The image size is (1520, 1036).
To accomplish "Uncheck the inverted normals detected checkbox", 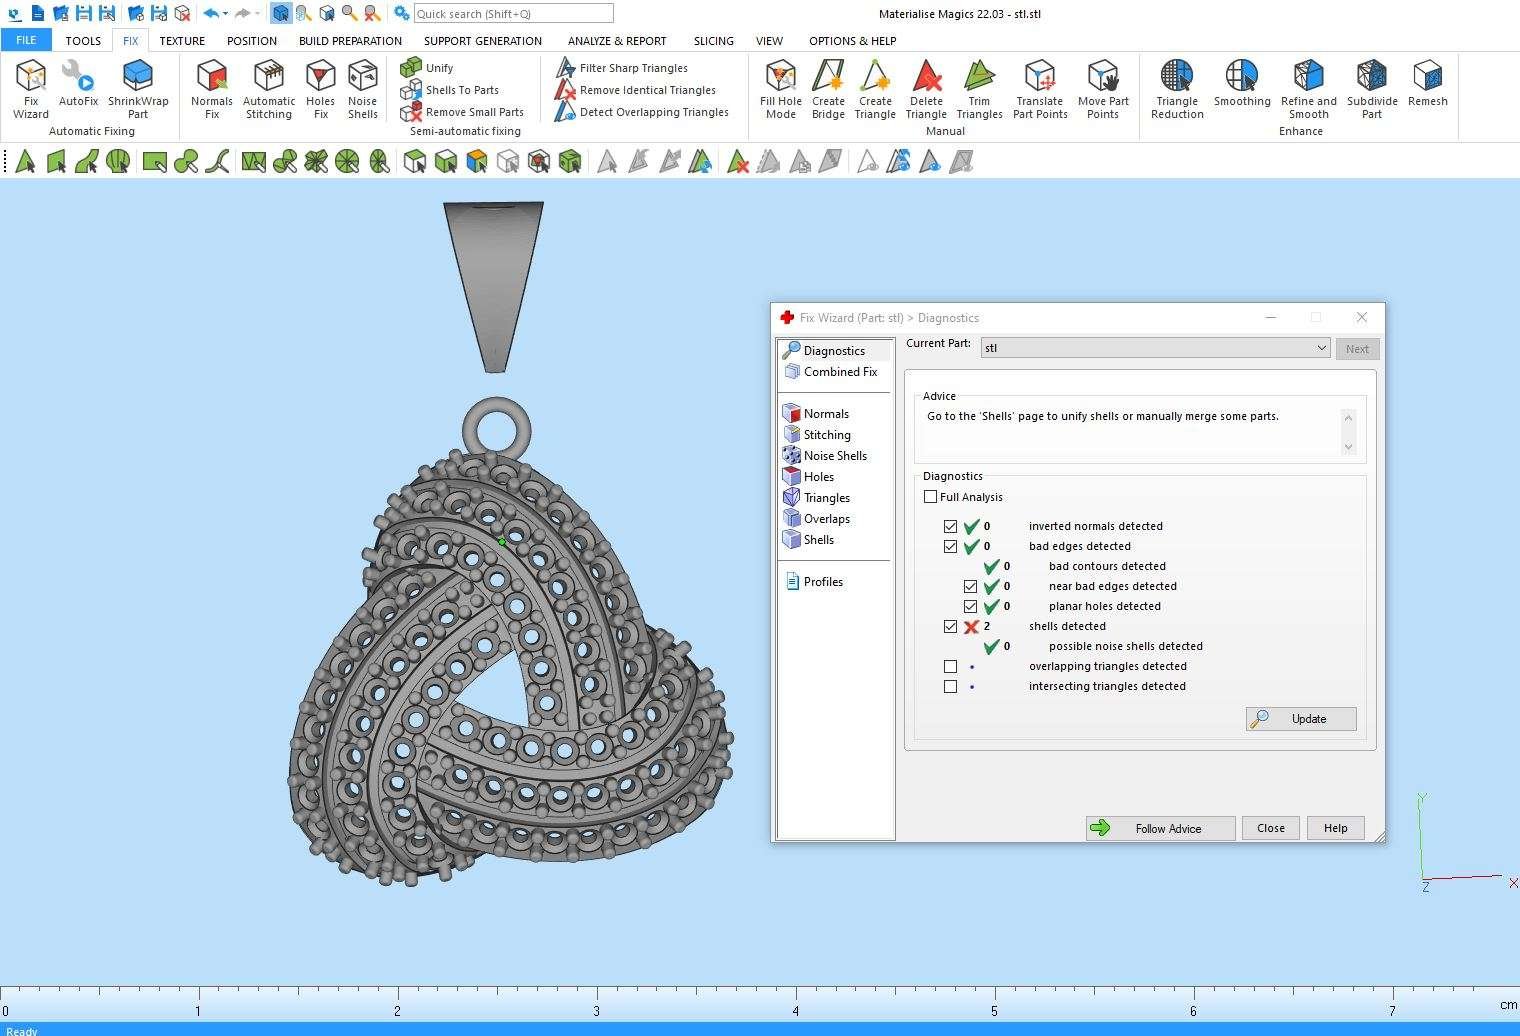I will [x=950, y=526].
